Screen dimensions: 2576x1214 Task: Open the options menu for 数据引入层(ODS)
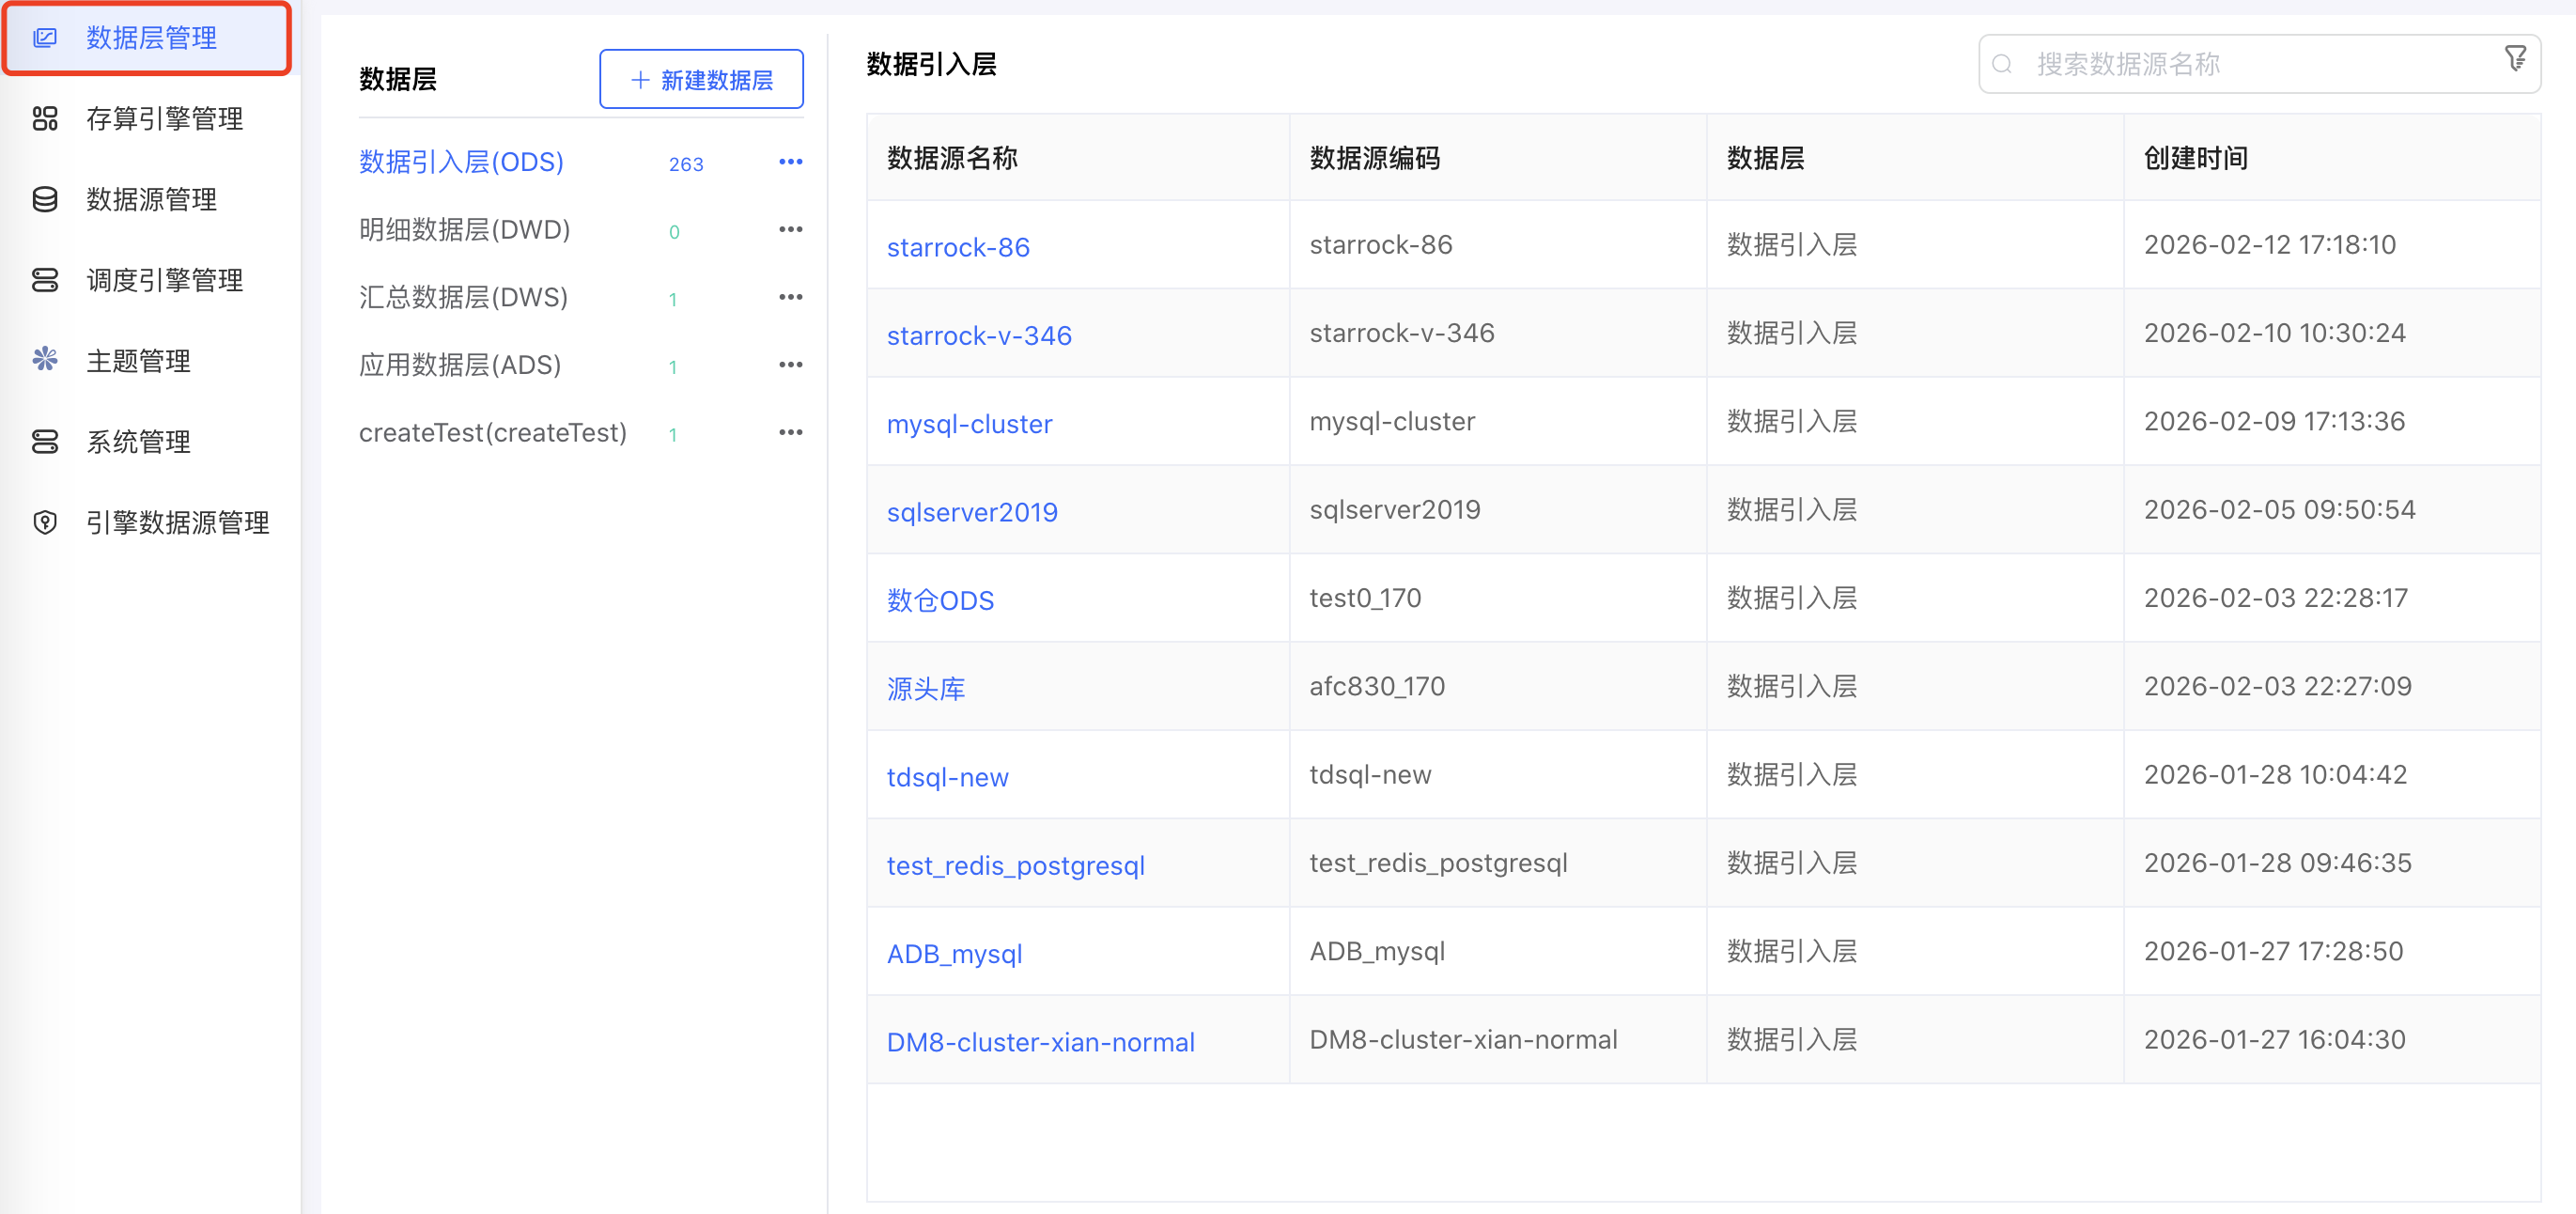(x=791, y=161)
